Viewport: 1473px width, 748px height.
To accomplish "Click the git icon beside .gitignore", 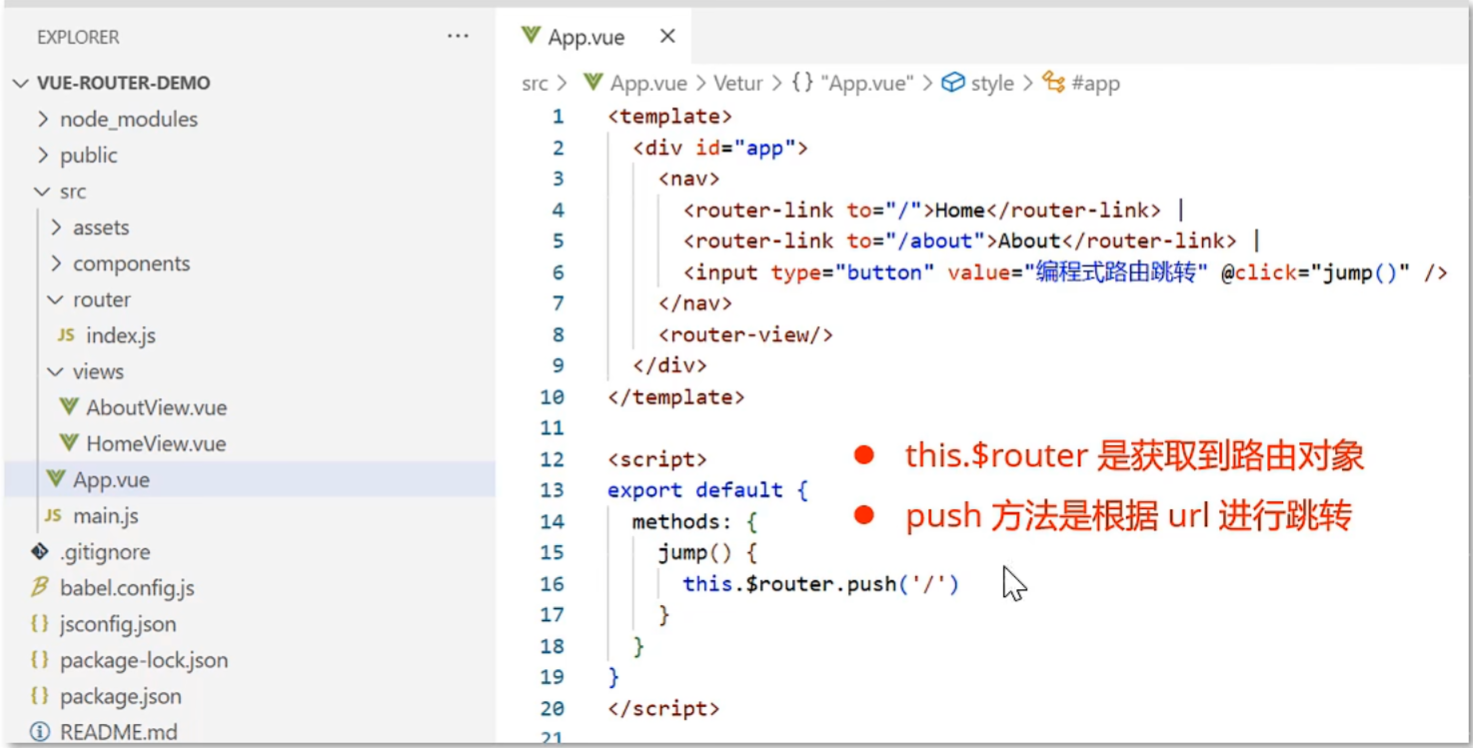I will pos(40,551).
